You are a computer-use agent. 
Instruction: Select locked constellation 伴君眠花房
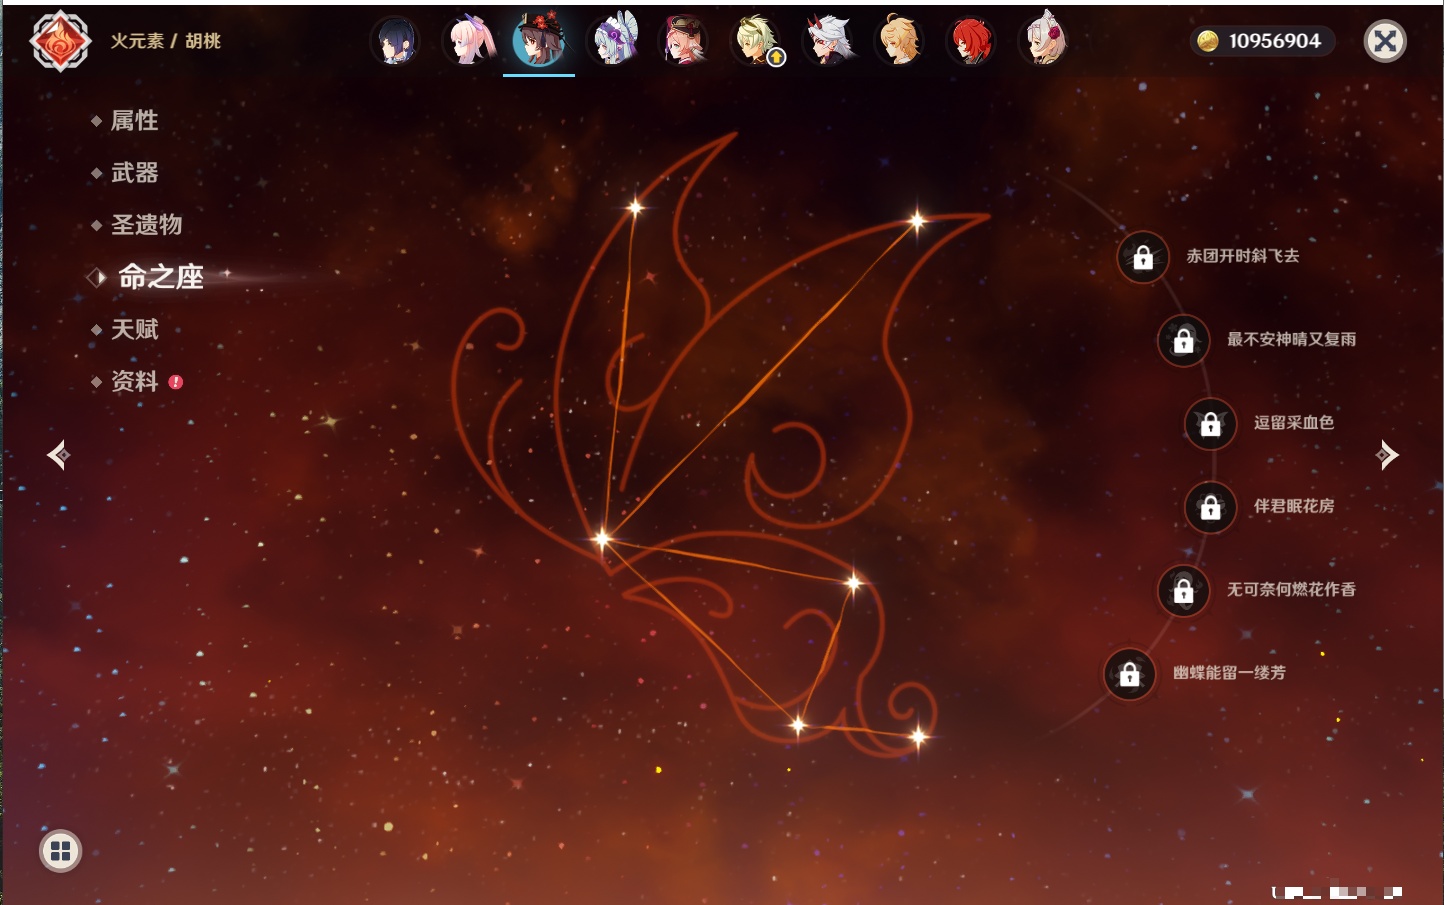pos(1210,507)
